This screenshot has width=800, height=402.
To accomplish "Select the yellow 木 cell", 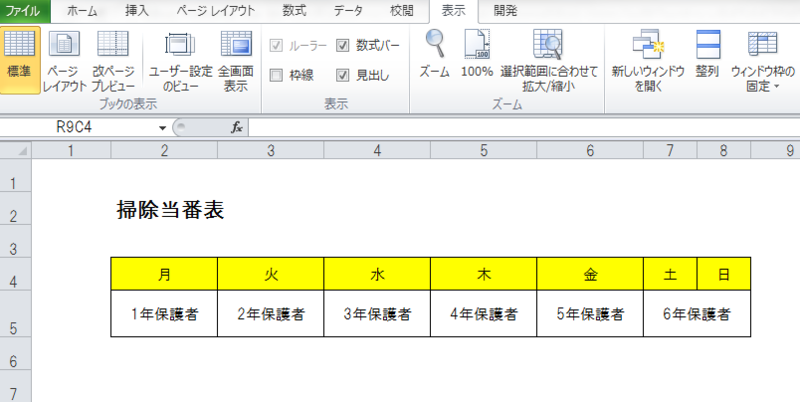I will coord(483,274).
